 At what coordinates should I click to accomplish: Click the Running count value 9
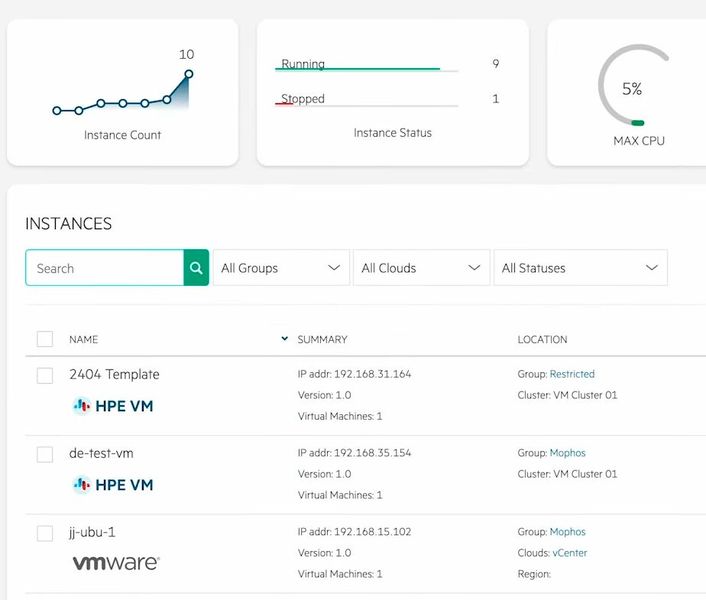pyautogui.click(x=496, y=63)
